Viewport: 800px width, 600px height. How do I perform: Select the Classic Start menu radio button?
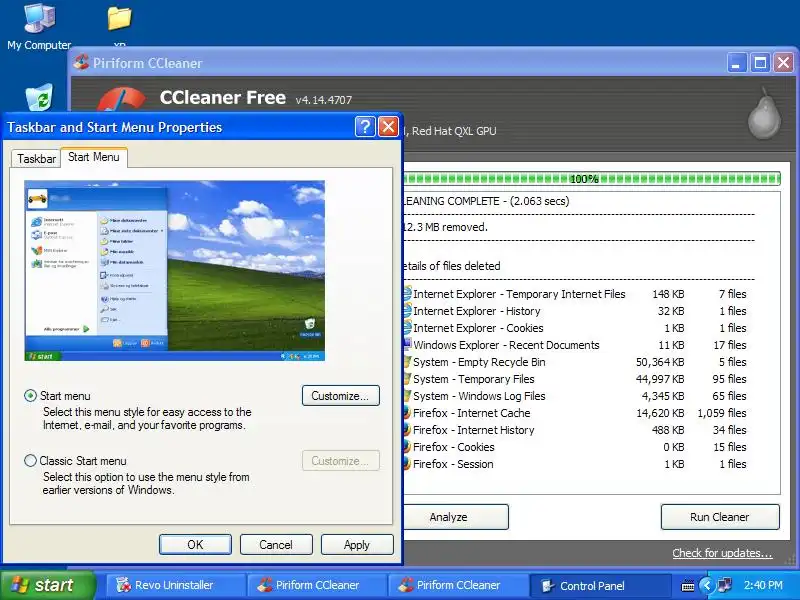coord(30,461)
